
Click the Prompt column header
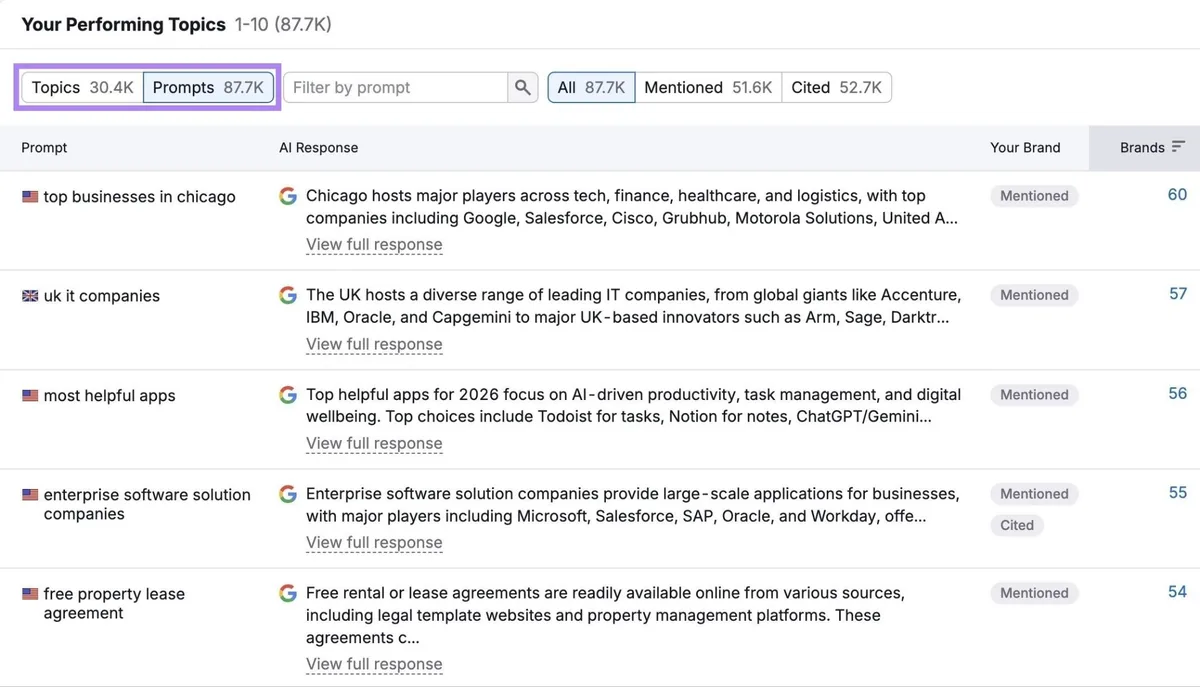pyautogui.click(x=45, y=148)
